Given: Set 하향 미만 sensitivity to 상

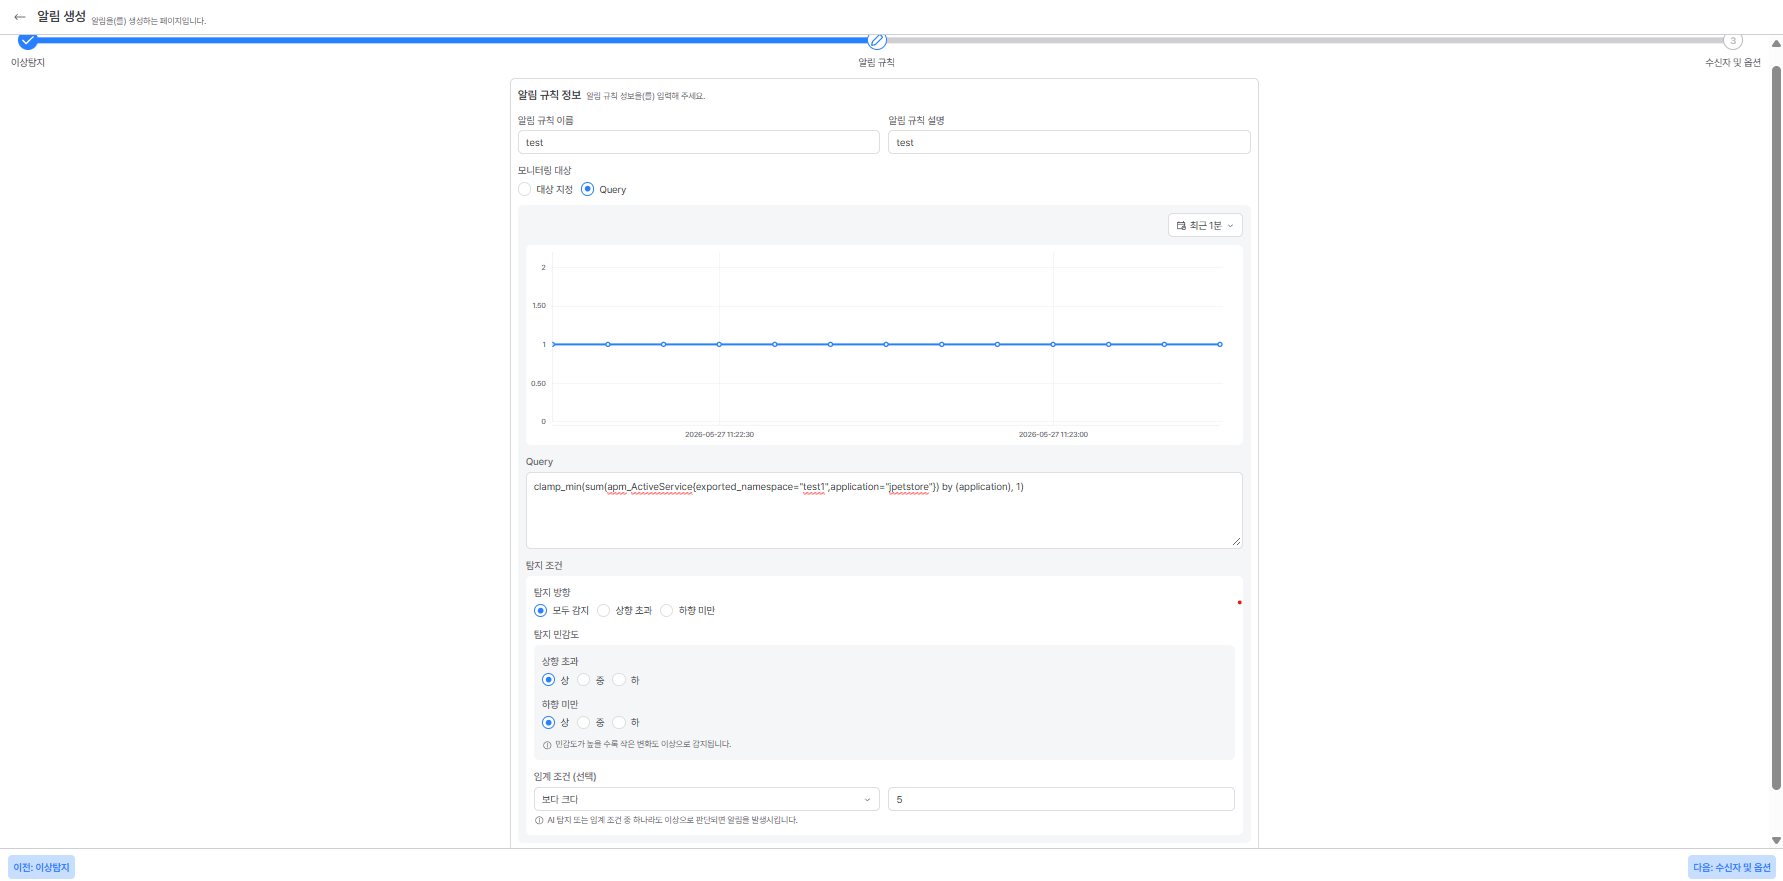Looking at the screenshot, I should point(549,722).
